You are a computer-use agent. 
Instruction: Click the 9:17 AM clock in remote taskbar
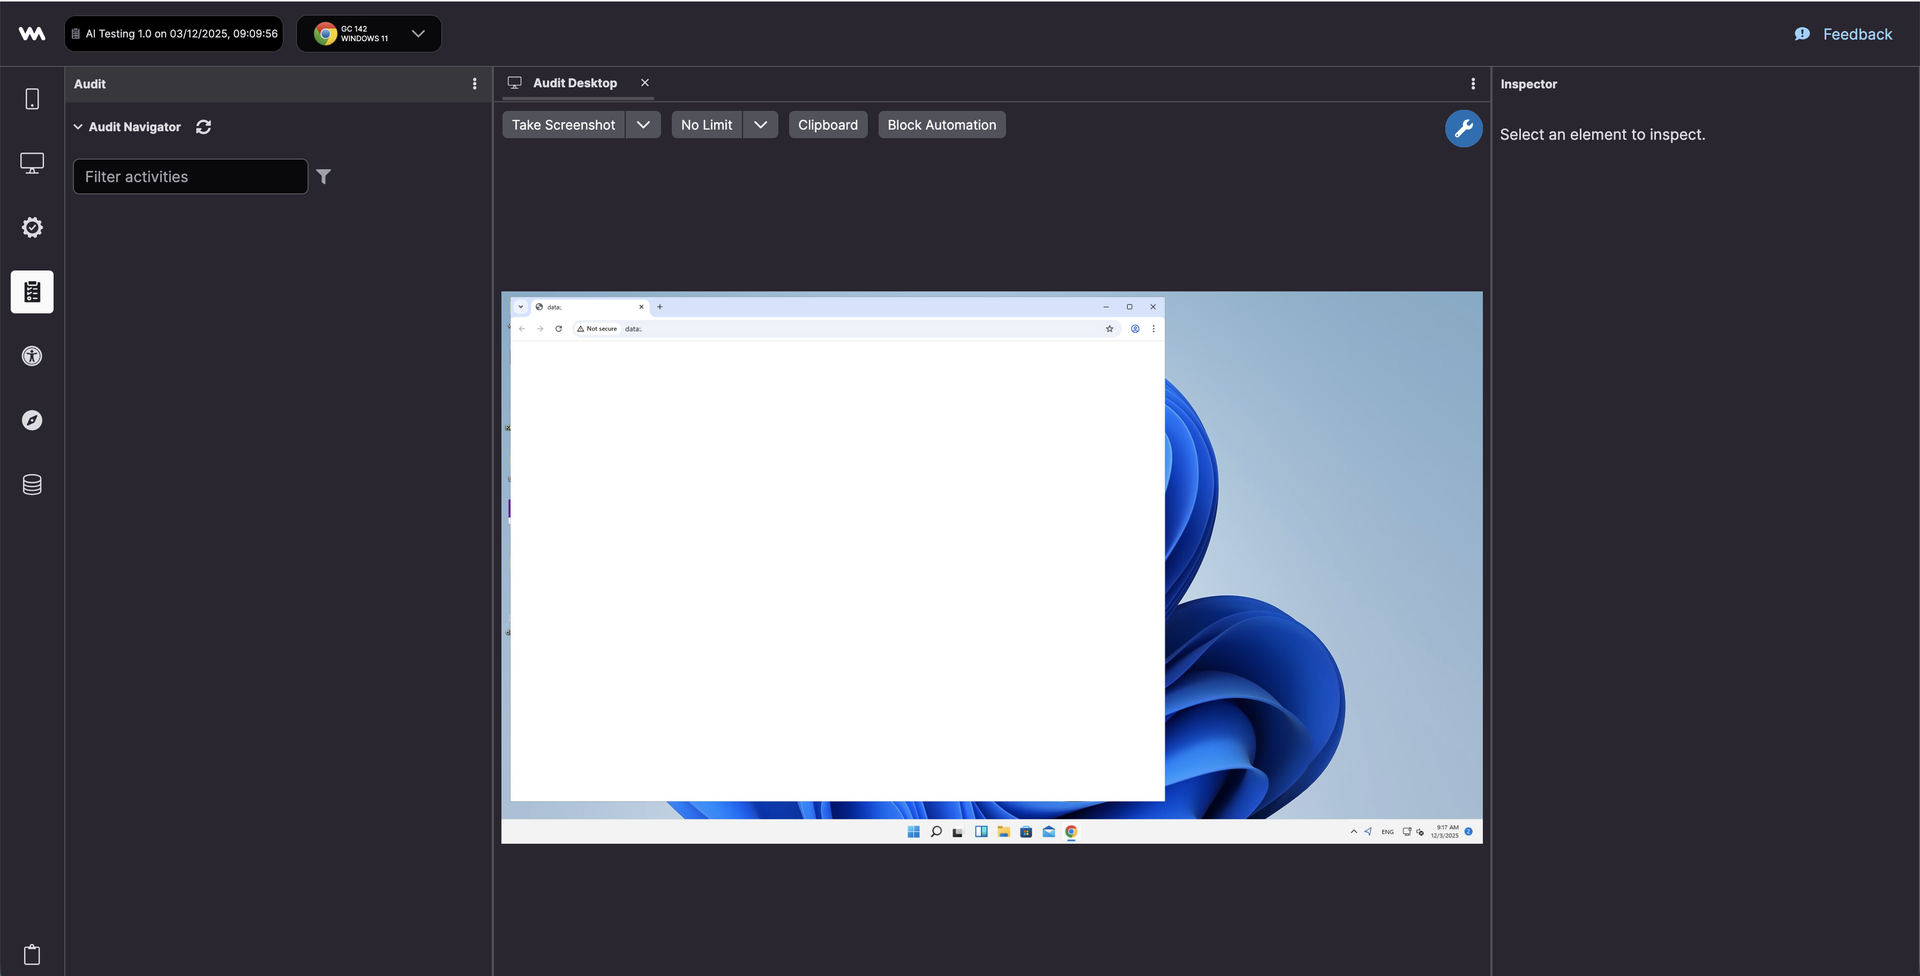[x=1446, y=832]
